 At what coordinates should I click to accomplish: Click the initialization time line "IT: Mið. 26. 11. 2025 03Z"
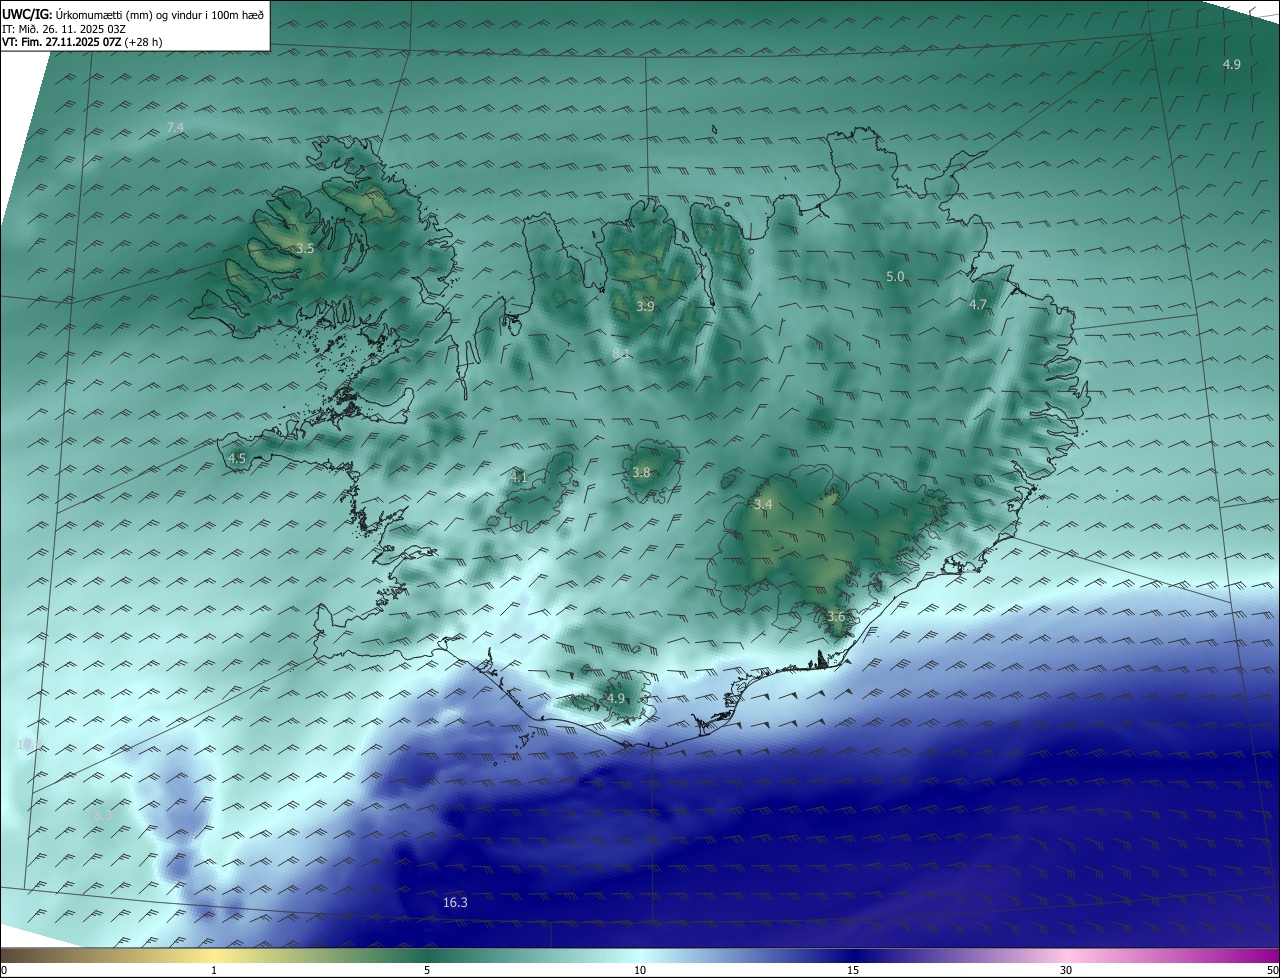point(64,28)
